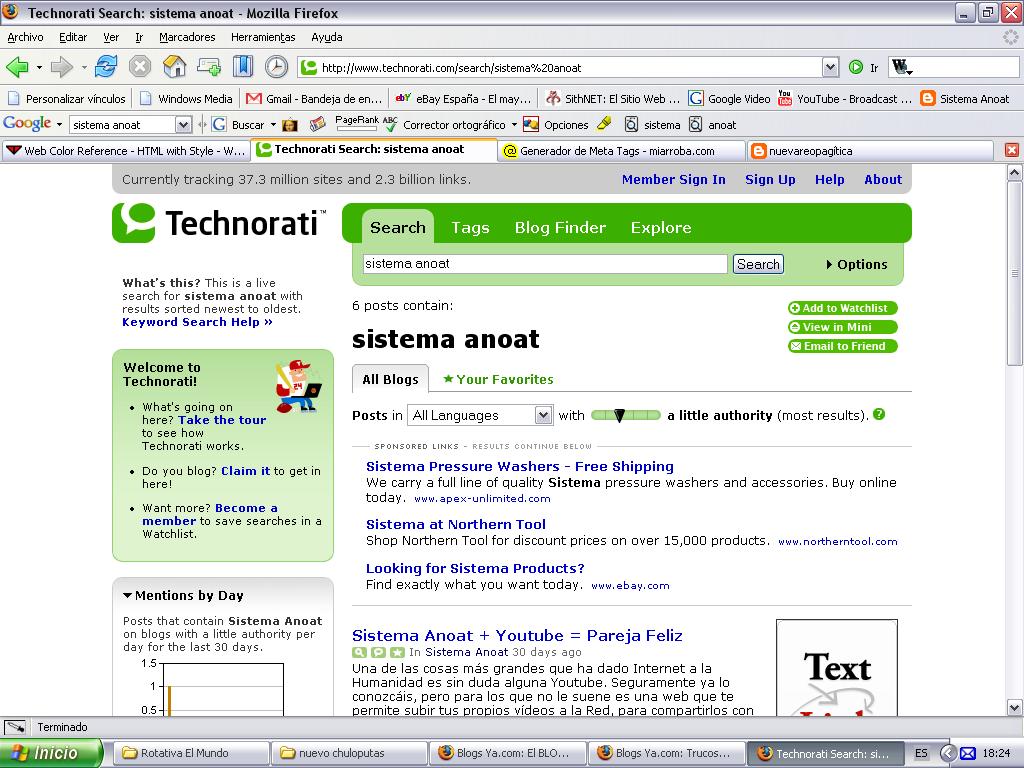Select the Tags tab on Technorati
The height and width of the screenshot is (768, 1024).
[x=470, y=227]
